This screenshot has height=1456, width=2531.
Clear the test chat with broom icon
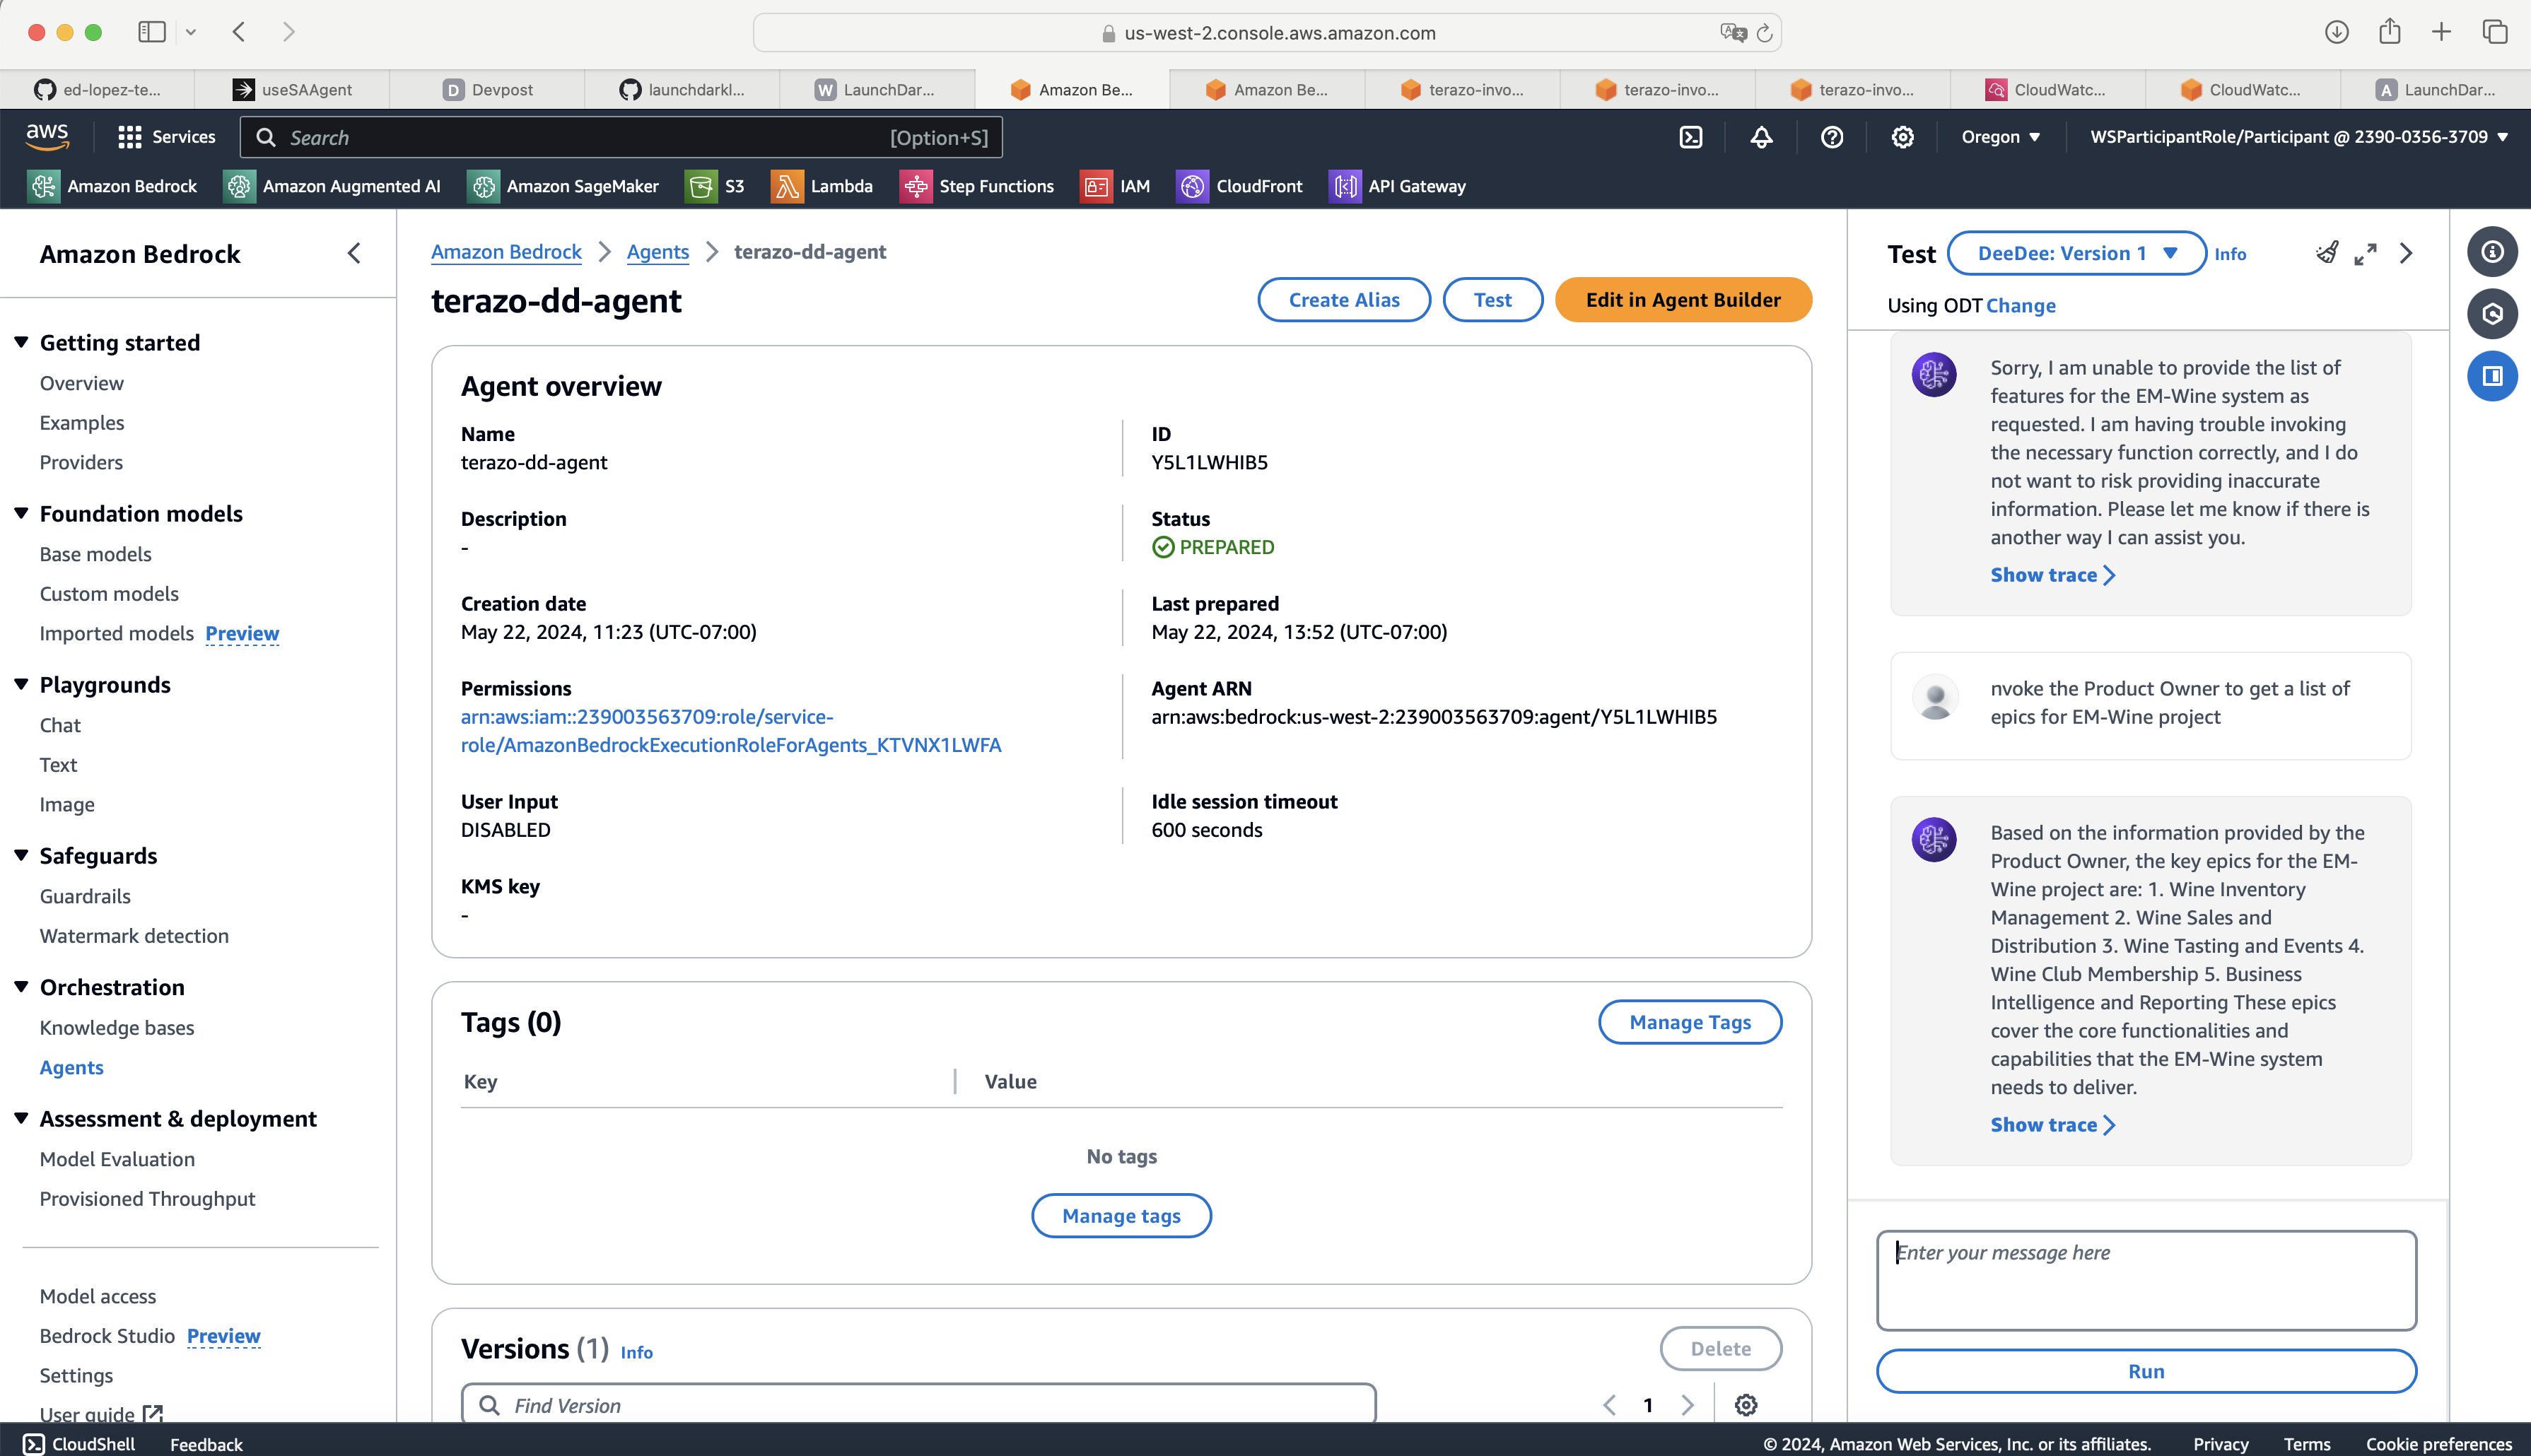tap(2327, 253)
